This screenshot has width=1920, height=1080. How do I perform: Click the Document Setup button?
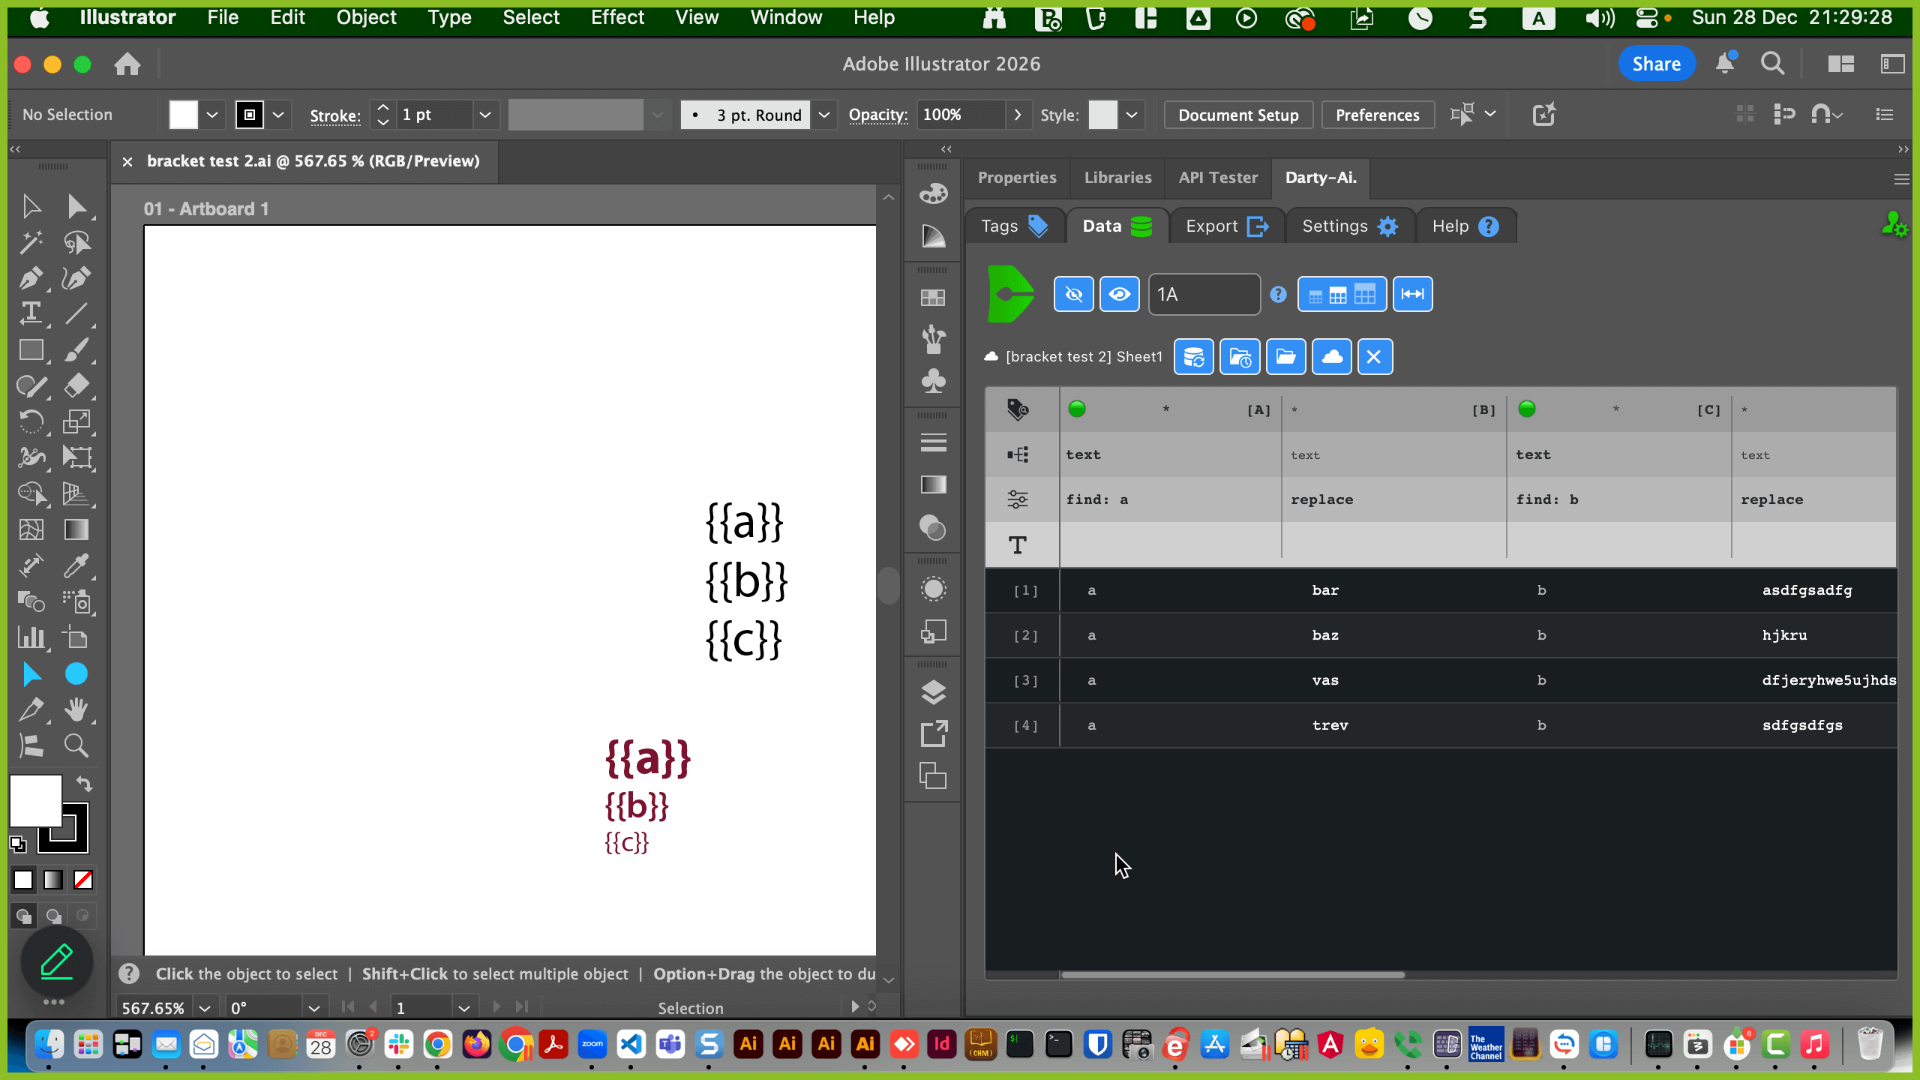click(x=1238, y=115)
